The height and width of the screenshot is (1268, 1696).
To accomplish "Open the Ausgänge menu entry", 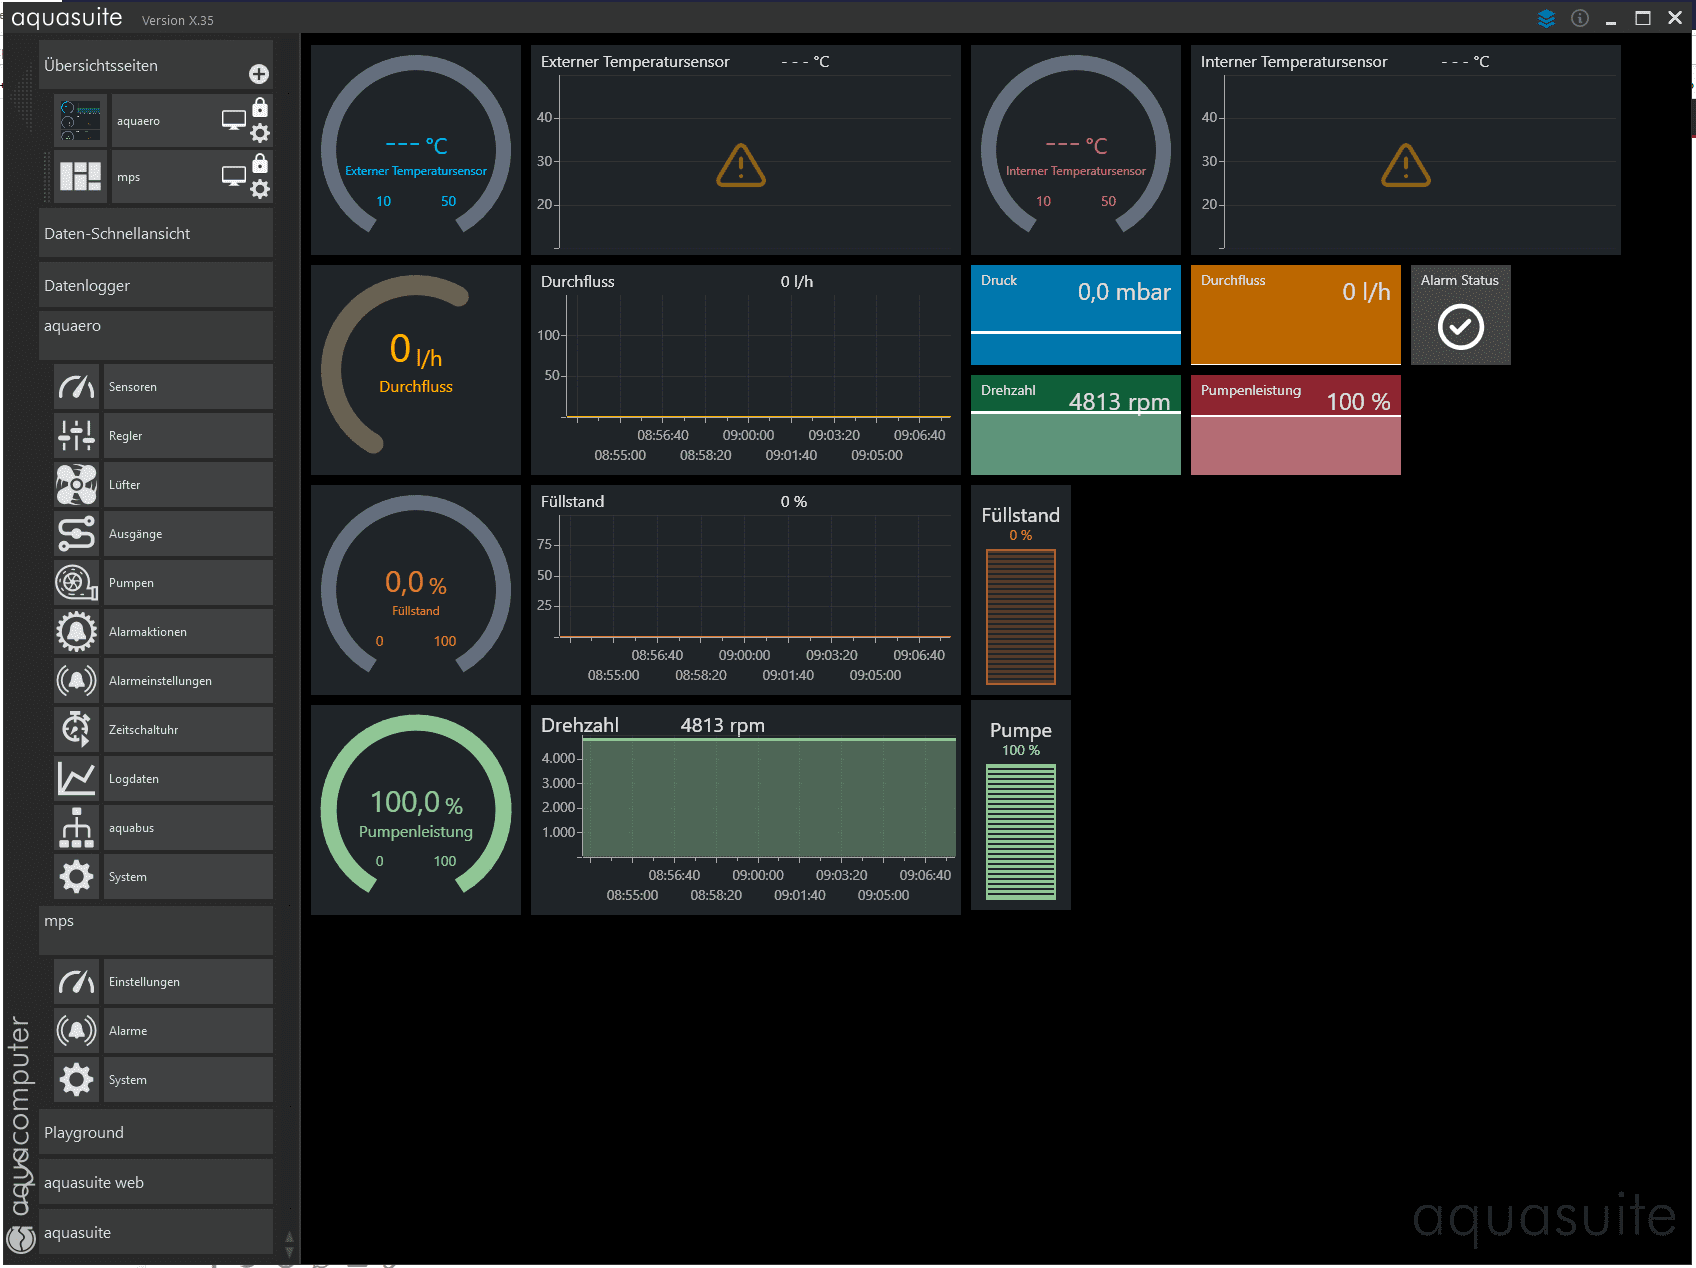I will coord(188,534).
